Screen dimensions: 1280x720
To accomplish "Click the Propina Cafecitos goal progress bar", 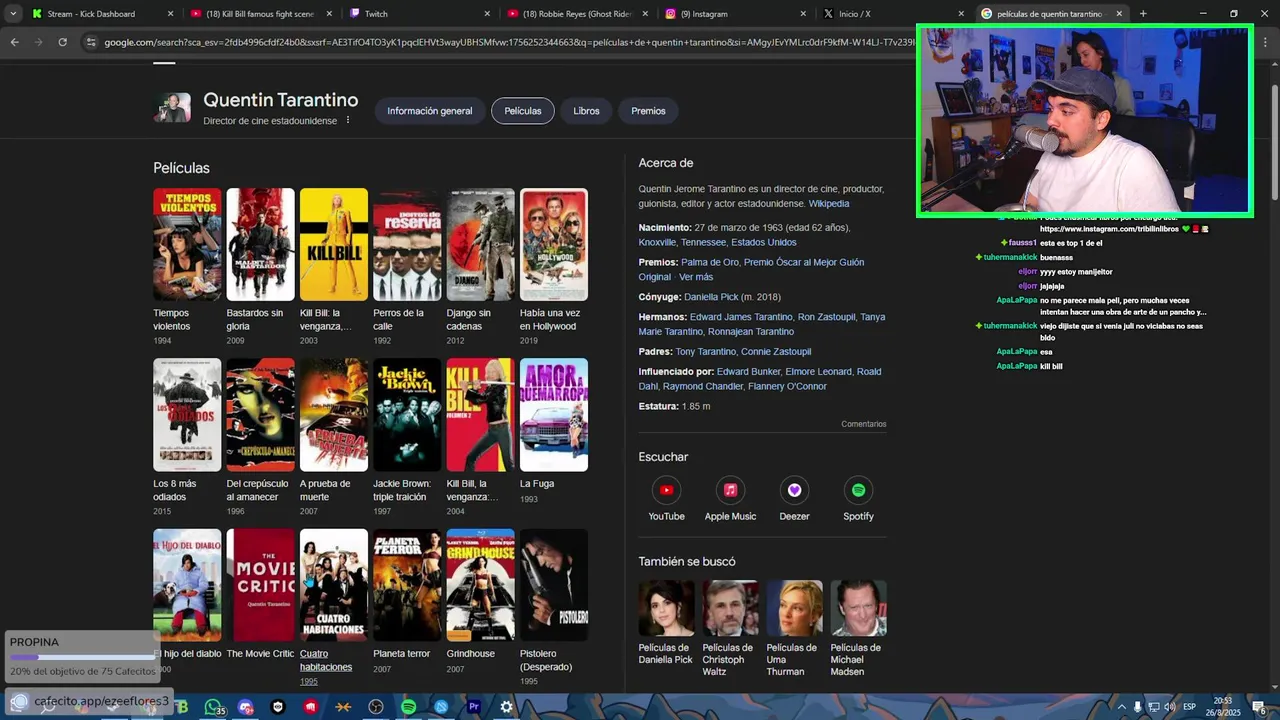I will 82,657.
